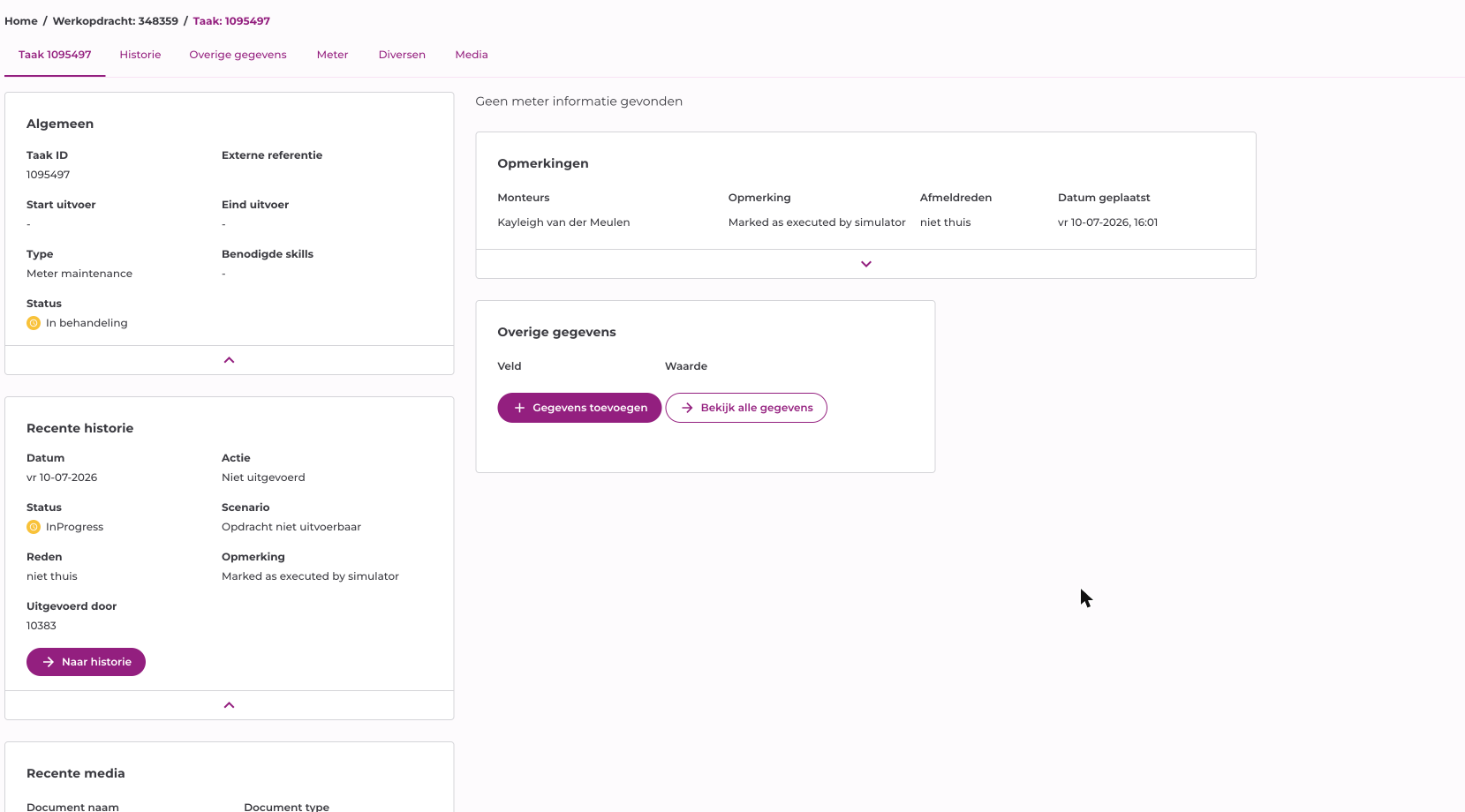Click the Kayleigh van der Meulen cell
The width and height of the screenshot is (1465, 812).
coord(563,222)
